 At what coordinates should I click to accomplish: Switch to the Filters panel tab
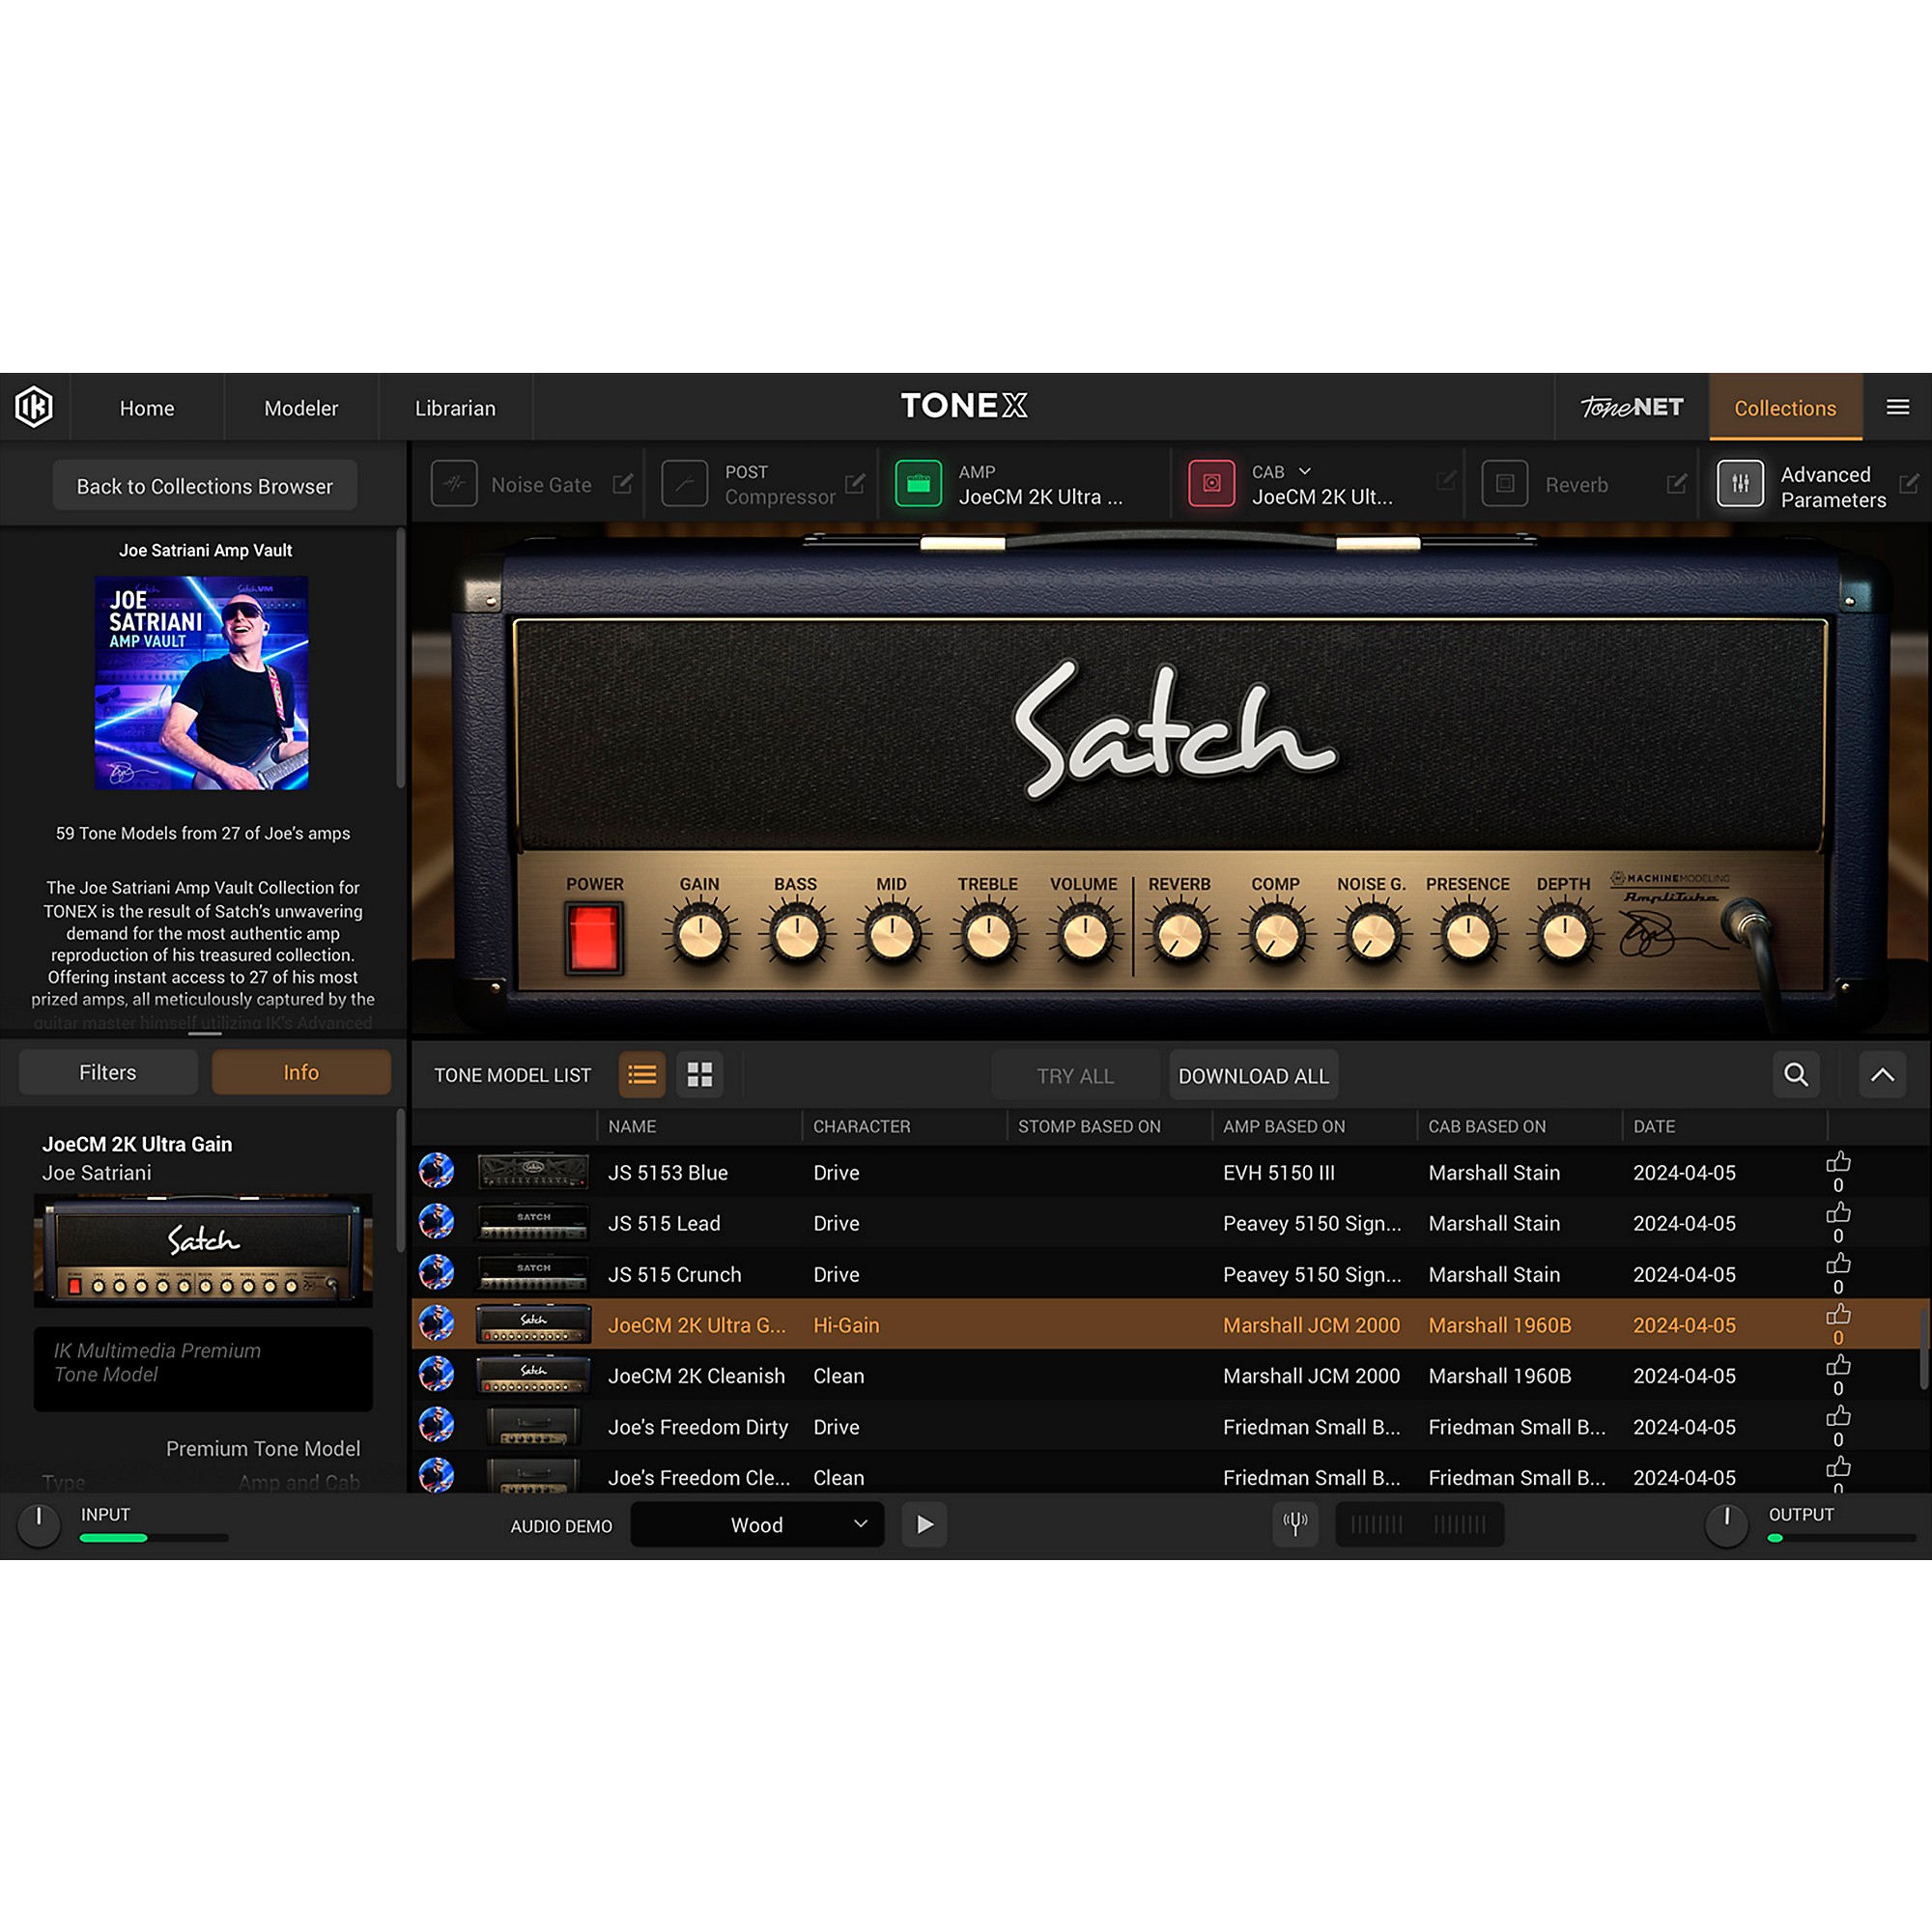108,1072
